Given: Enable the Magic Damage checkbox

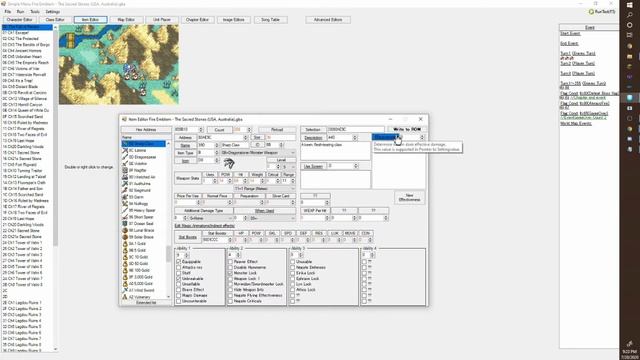Looking at the screenshot, I should pyautogui.click(x=178, y=295).
